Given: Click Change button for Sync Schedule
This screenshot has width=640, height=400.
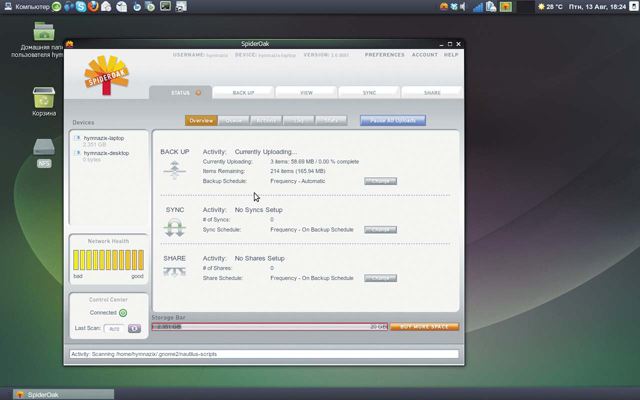Looking at the screenshot, I should [380, 230].
